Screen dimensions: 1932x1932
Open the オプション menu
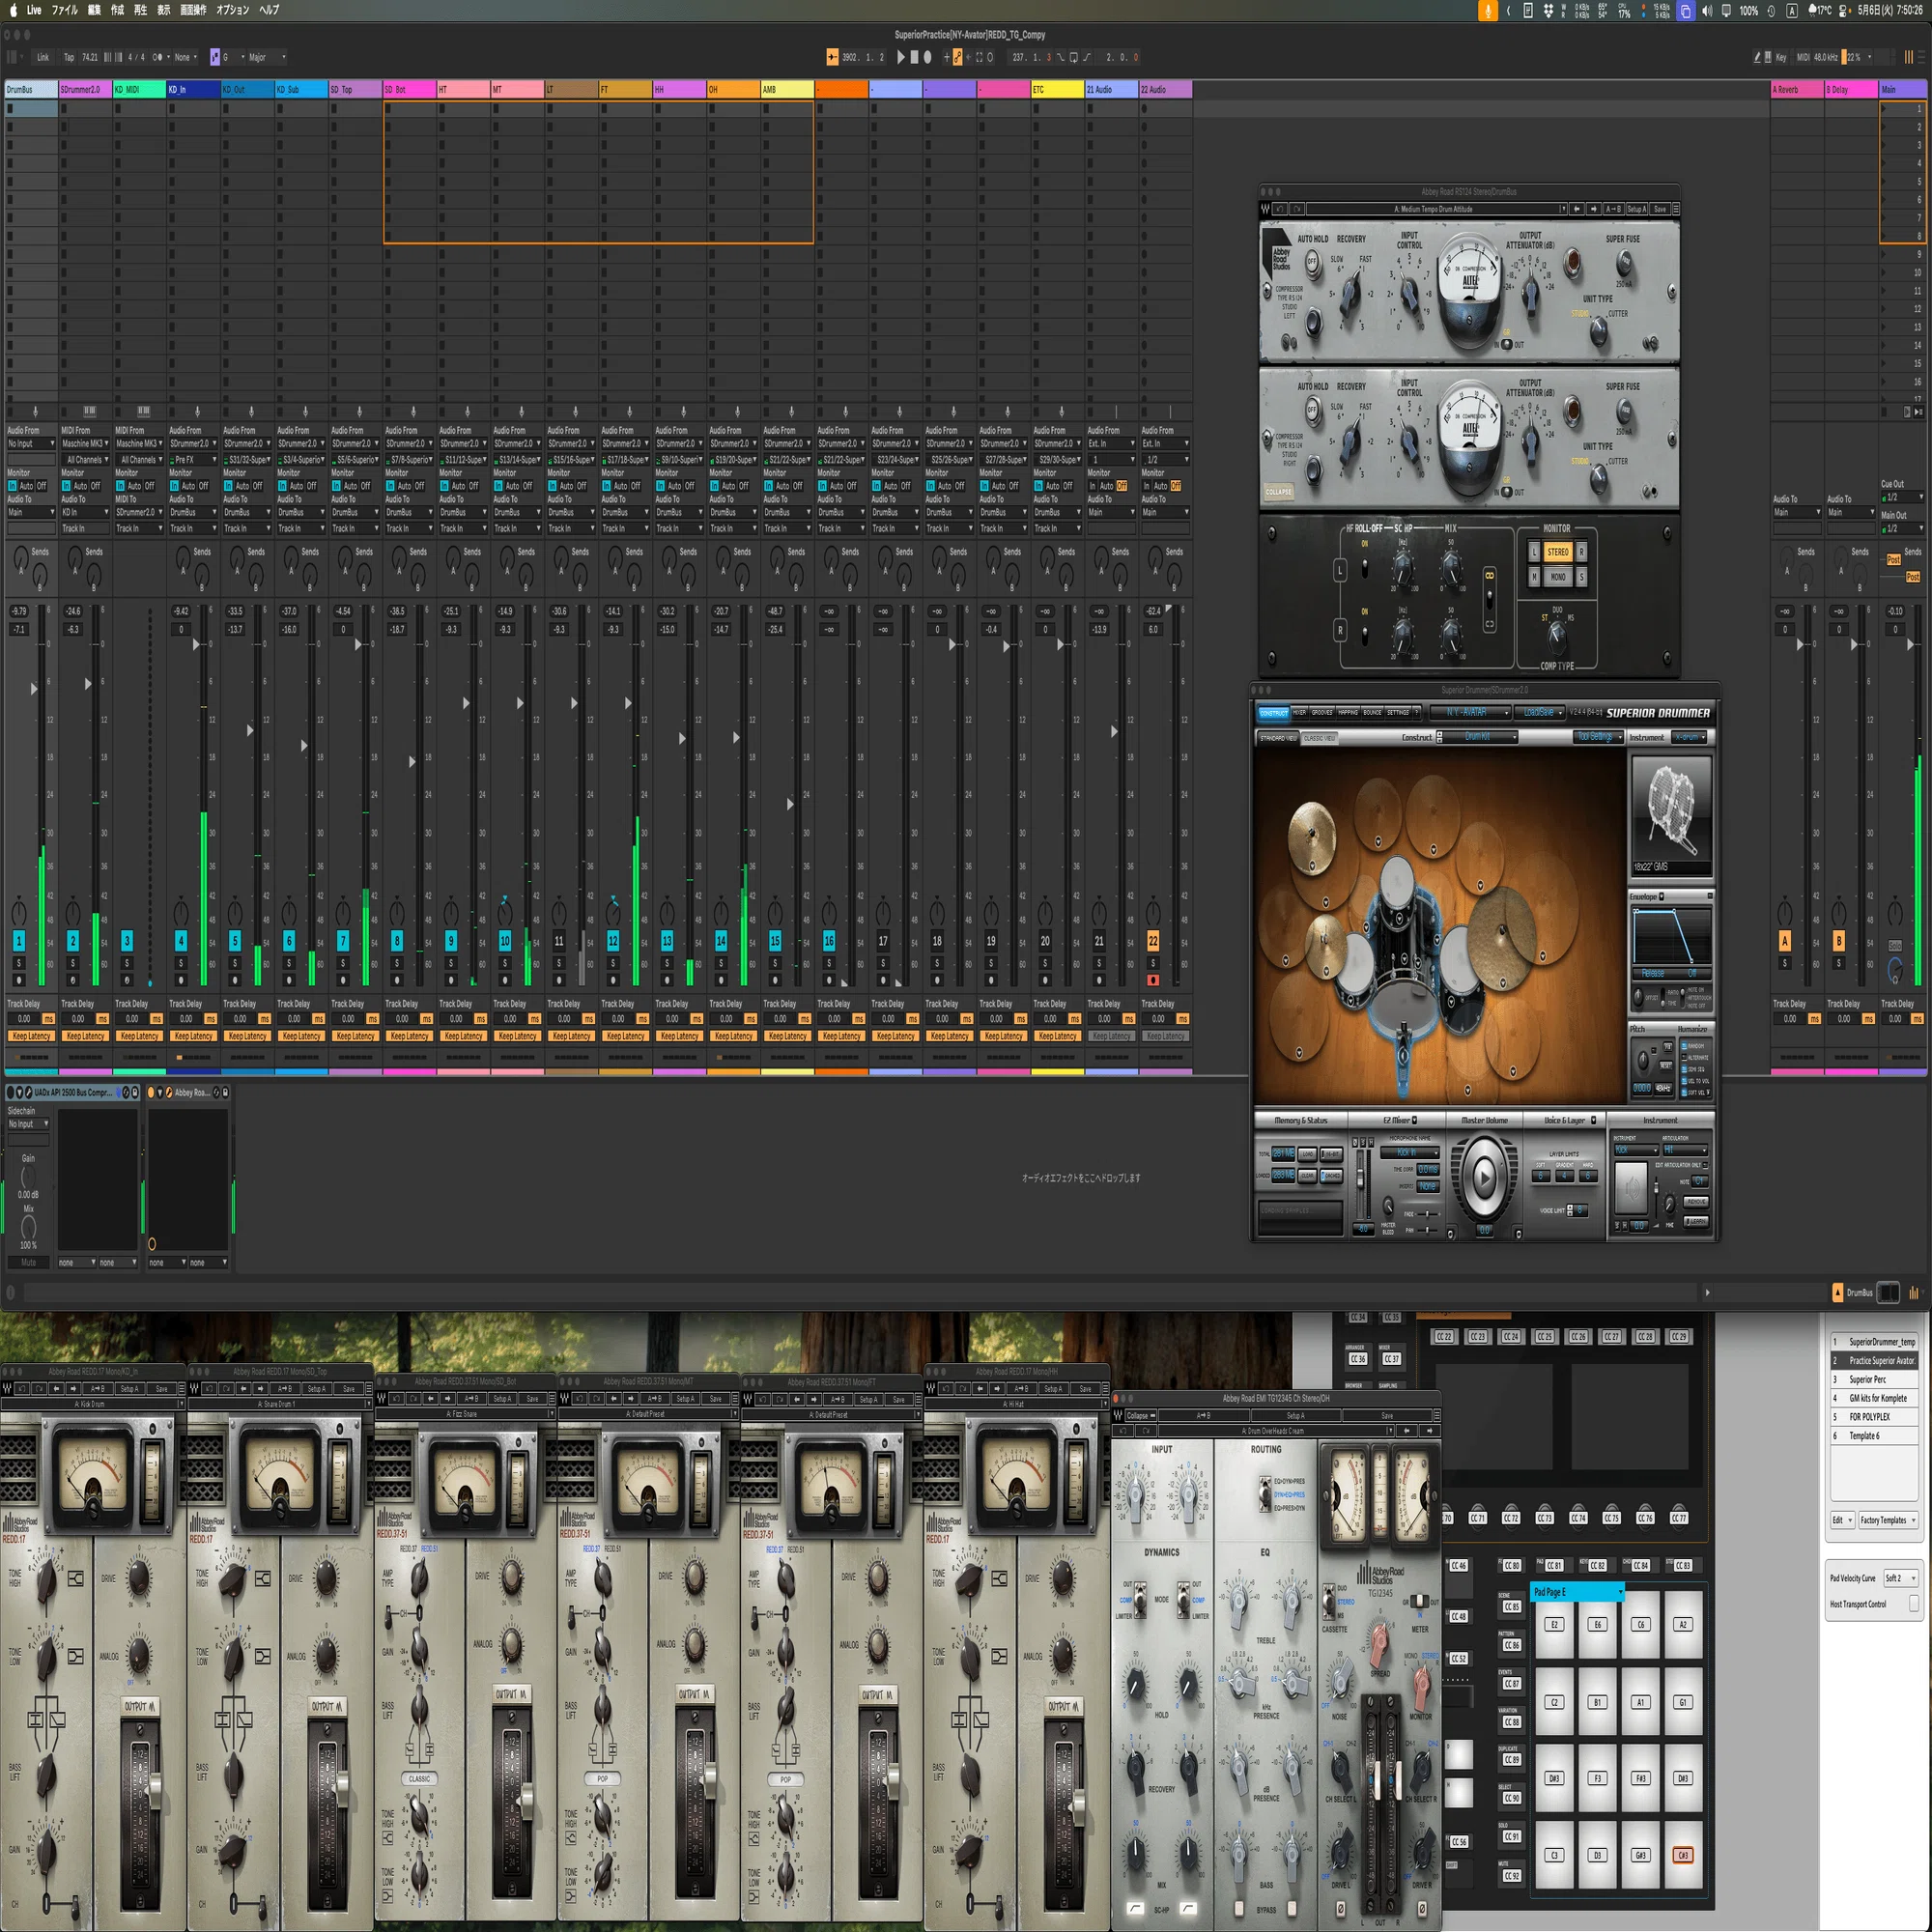pos(233,10)
